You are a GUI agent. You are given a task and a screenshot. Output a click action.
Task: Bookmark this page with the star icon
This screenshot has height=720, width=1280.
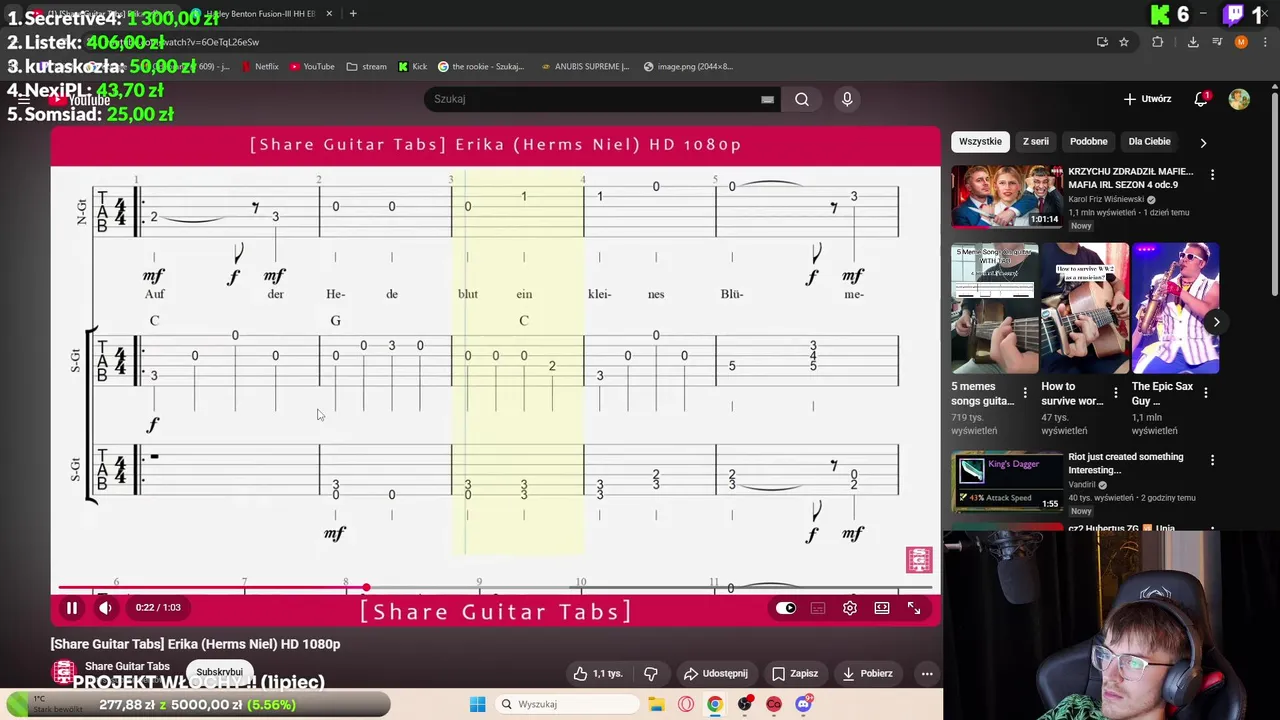coord(1124,42)
